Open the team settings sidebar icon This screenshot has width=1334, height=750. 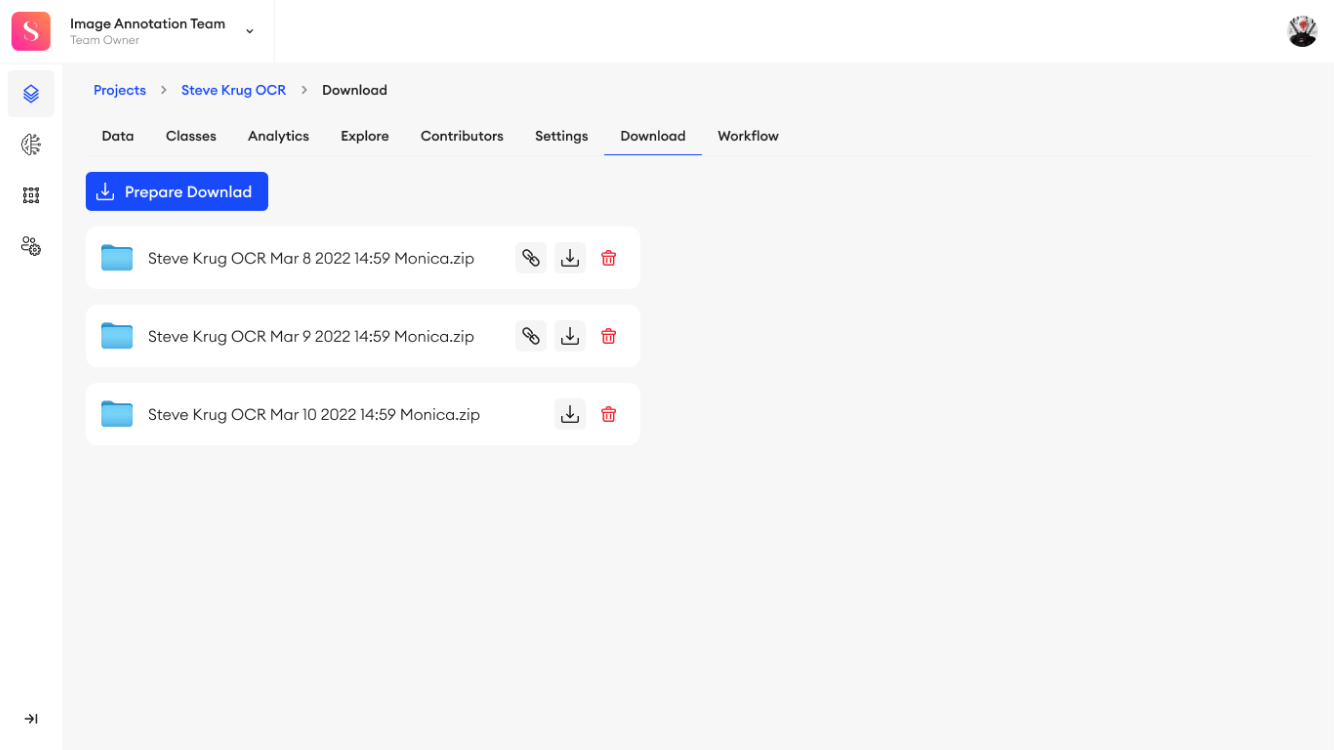click(x=31, y=246)
